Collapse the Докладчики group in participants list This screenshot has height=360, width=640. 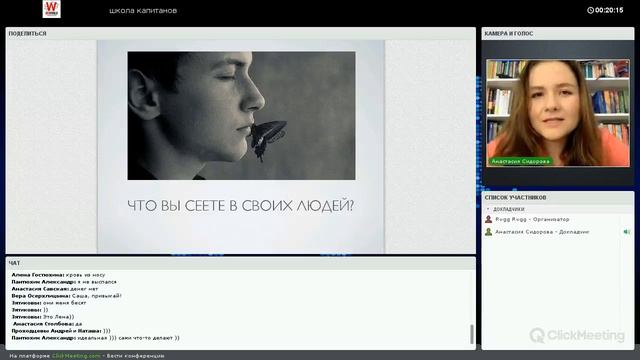[x=488, y=209]
